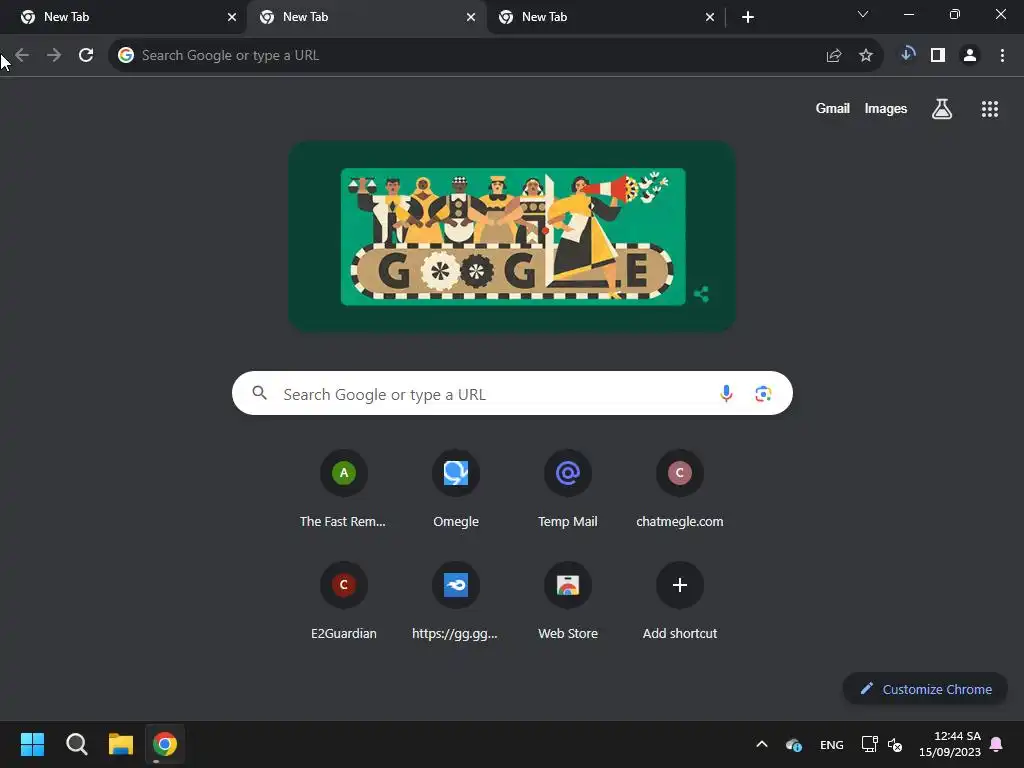Open Windows taskbar search
The width and height of the screenshot is (1024, 768).
76,744
